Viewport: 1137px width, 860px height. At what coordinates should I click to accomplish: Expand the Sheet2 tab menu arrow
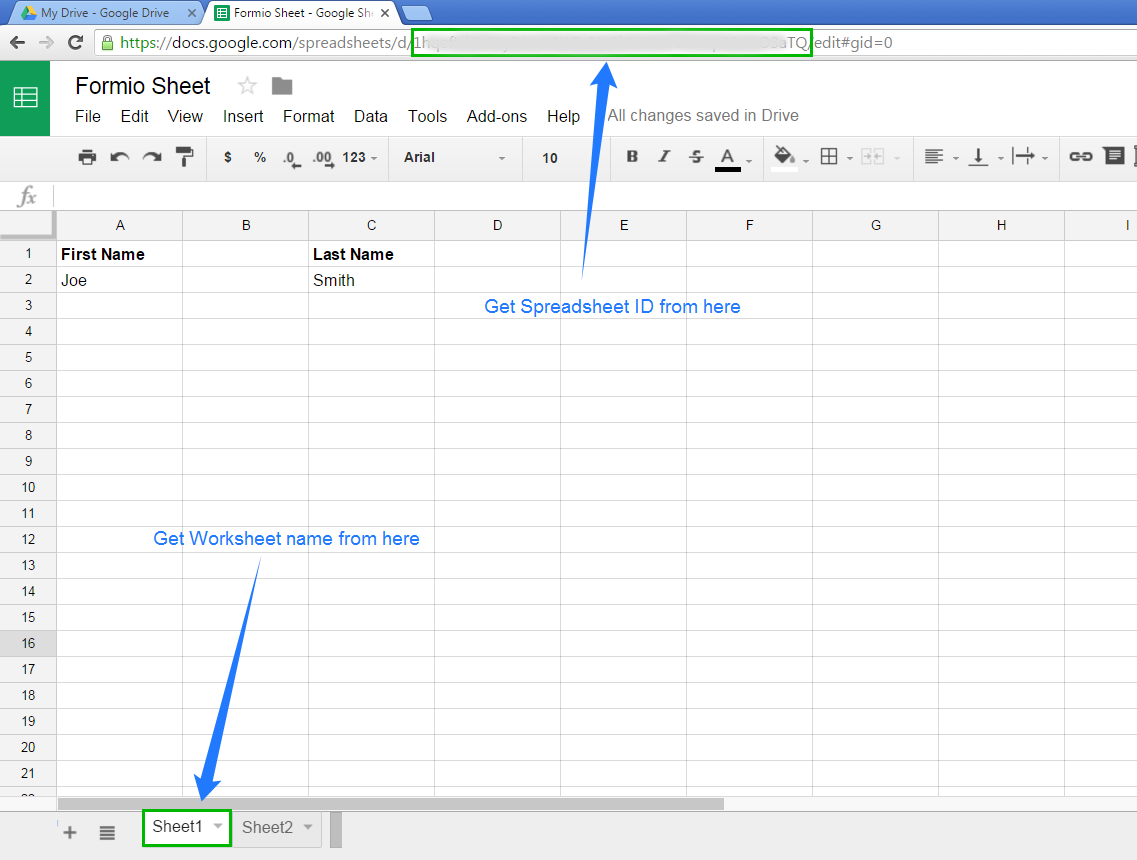pos(308,827)
